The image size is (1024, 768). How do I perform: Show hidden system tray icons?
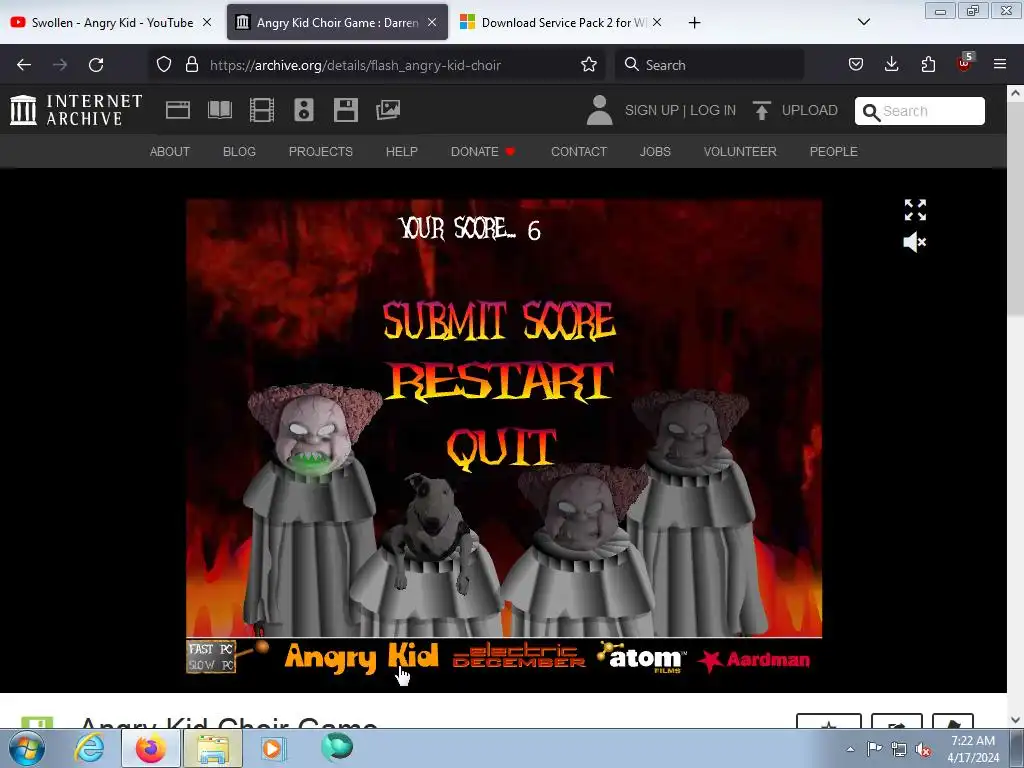click(850, 749)
